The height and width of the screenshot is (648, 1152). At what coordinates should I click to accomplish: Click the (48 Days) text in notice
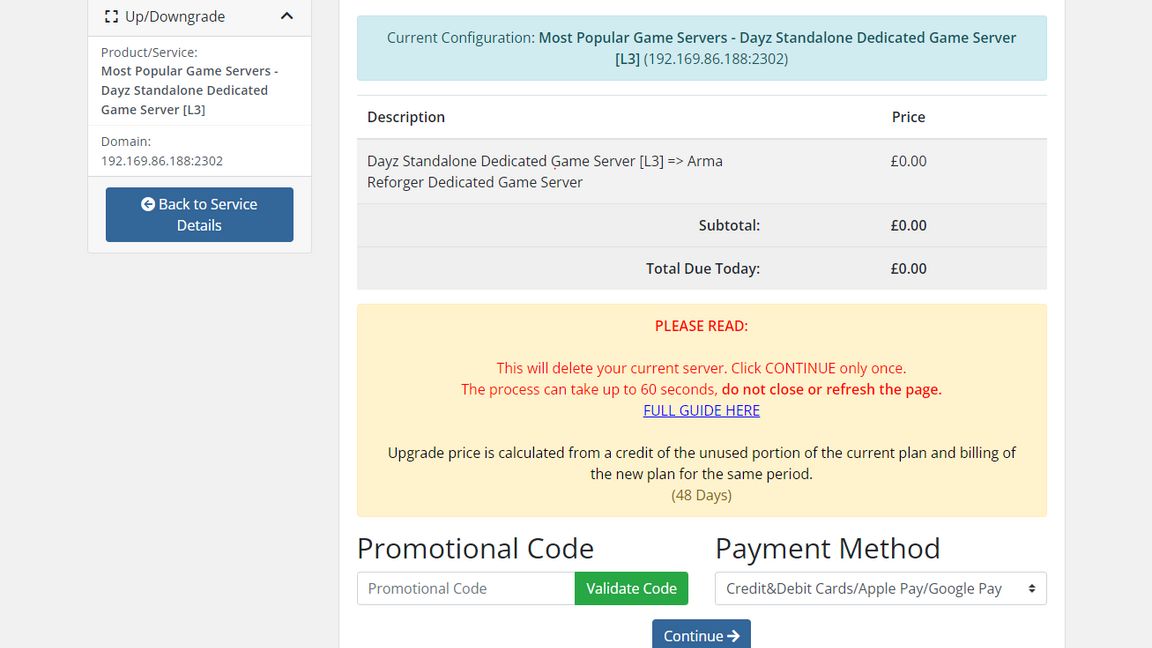coord(701,495)
